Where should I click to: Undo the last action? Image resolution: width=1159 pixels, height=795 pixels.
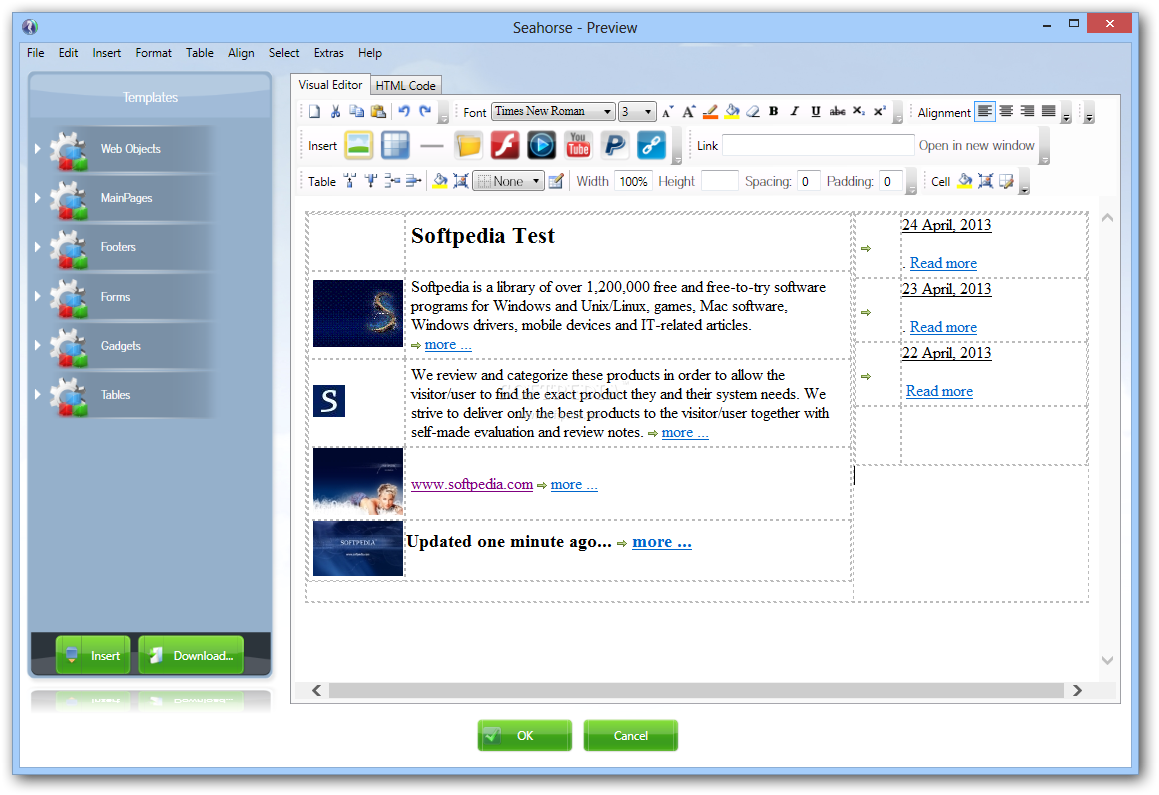(404, 112)
